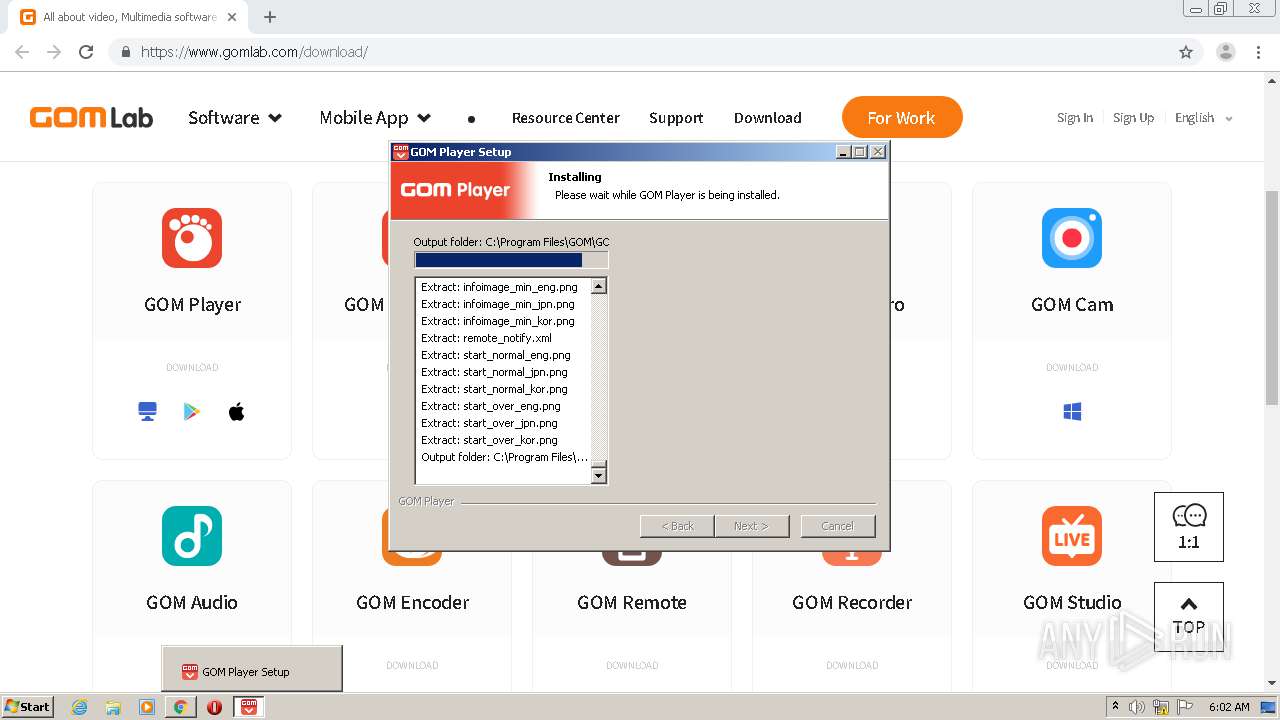This screenshot has height=720, width=1280.
Task: Show hidden tray icons arrow
Action: (1115, 706)
